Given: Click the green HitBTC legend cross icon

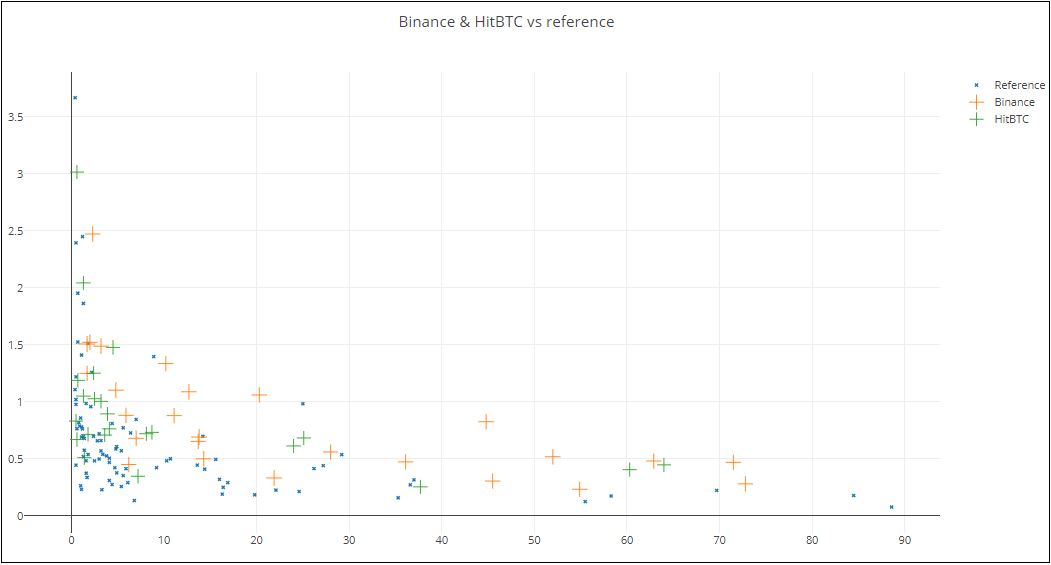Looking at the screenshot, I should tap(977, 119).
